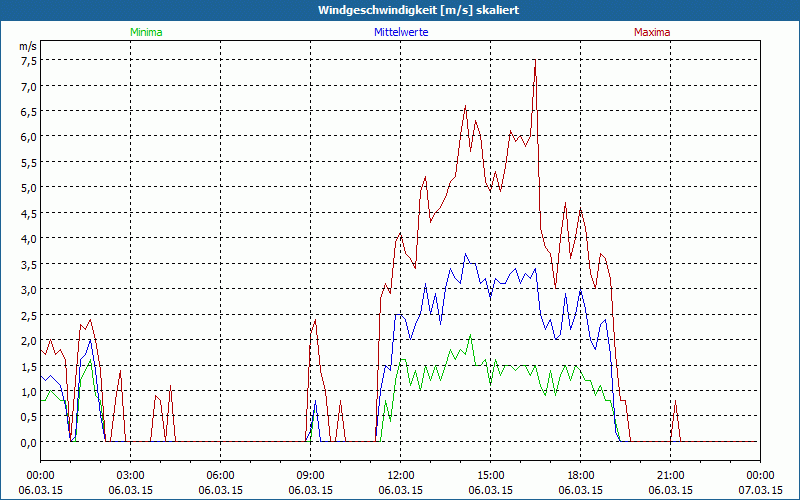
Task: Select the 15:00 time marker
Action: point(490,475)
